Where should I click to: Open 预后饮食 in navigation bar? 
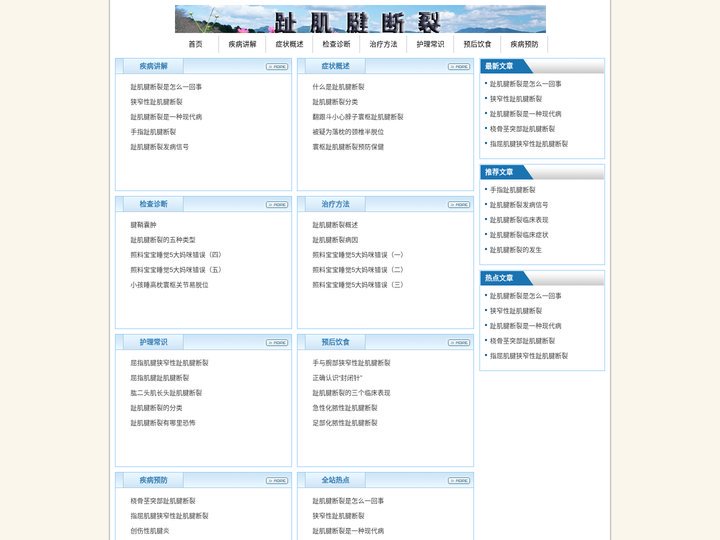click(x=477, y=44)
